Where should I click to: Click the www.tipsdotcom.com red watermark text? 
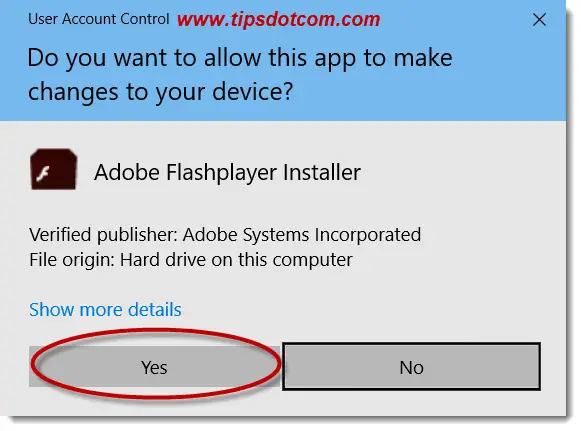[x=279, y=19]
